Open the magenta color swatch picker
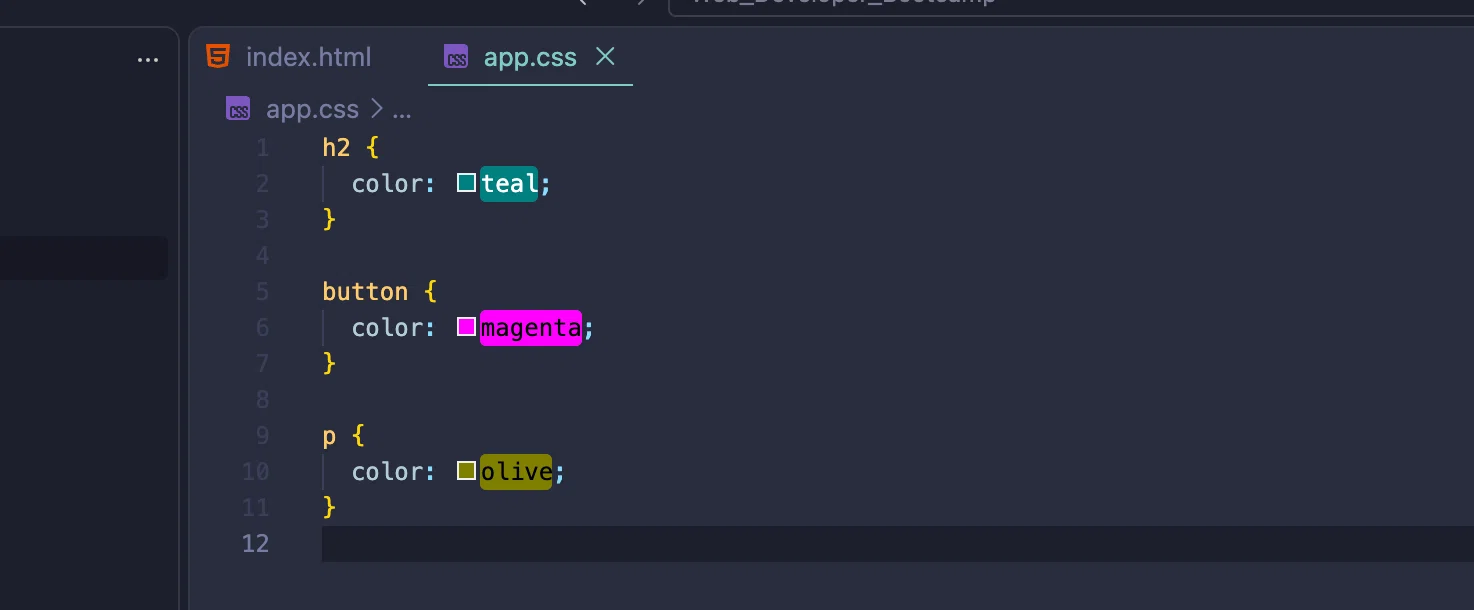 [466, 327]
